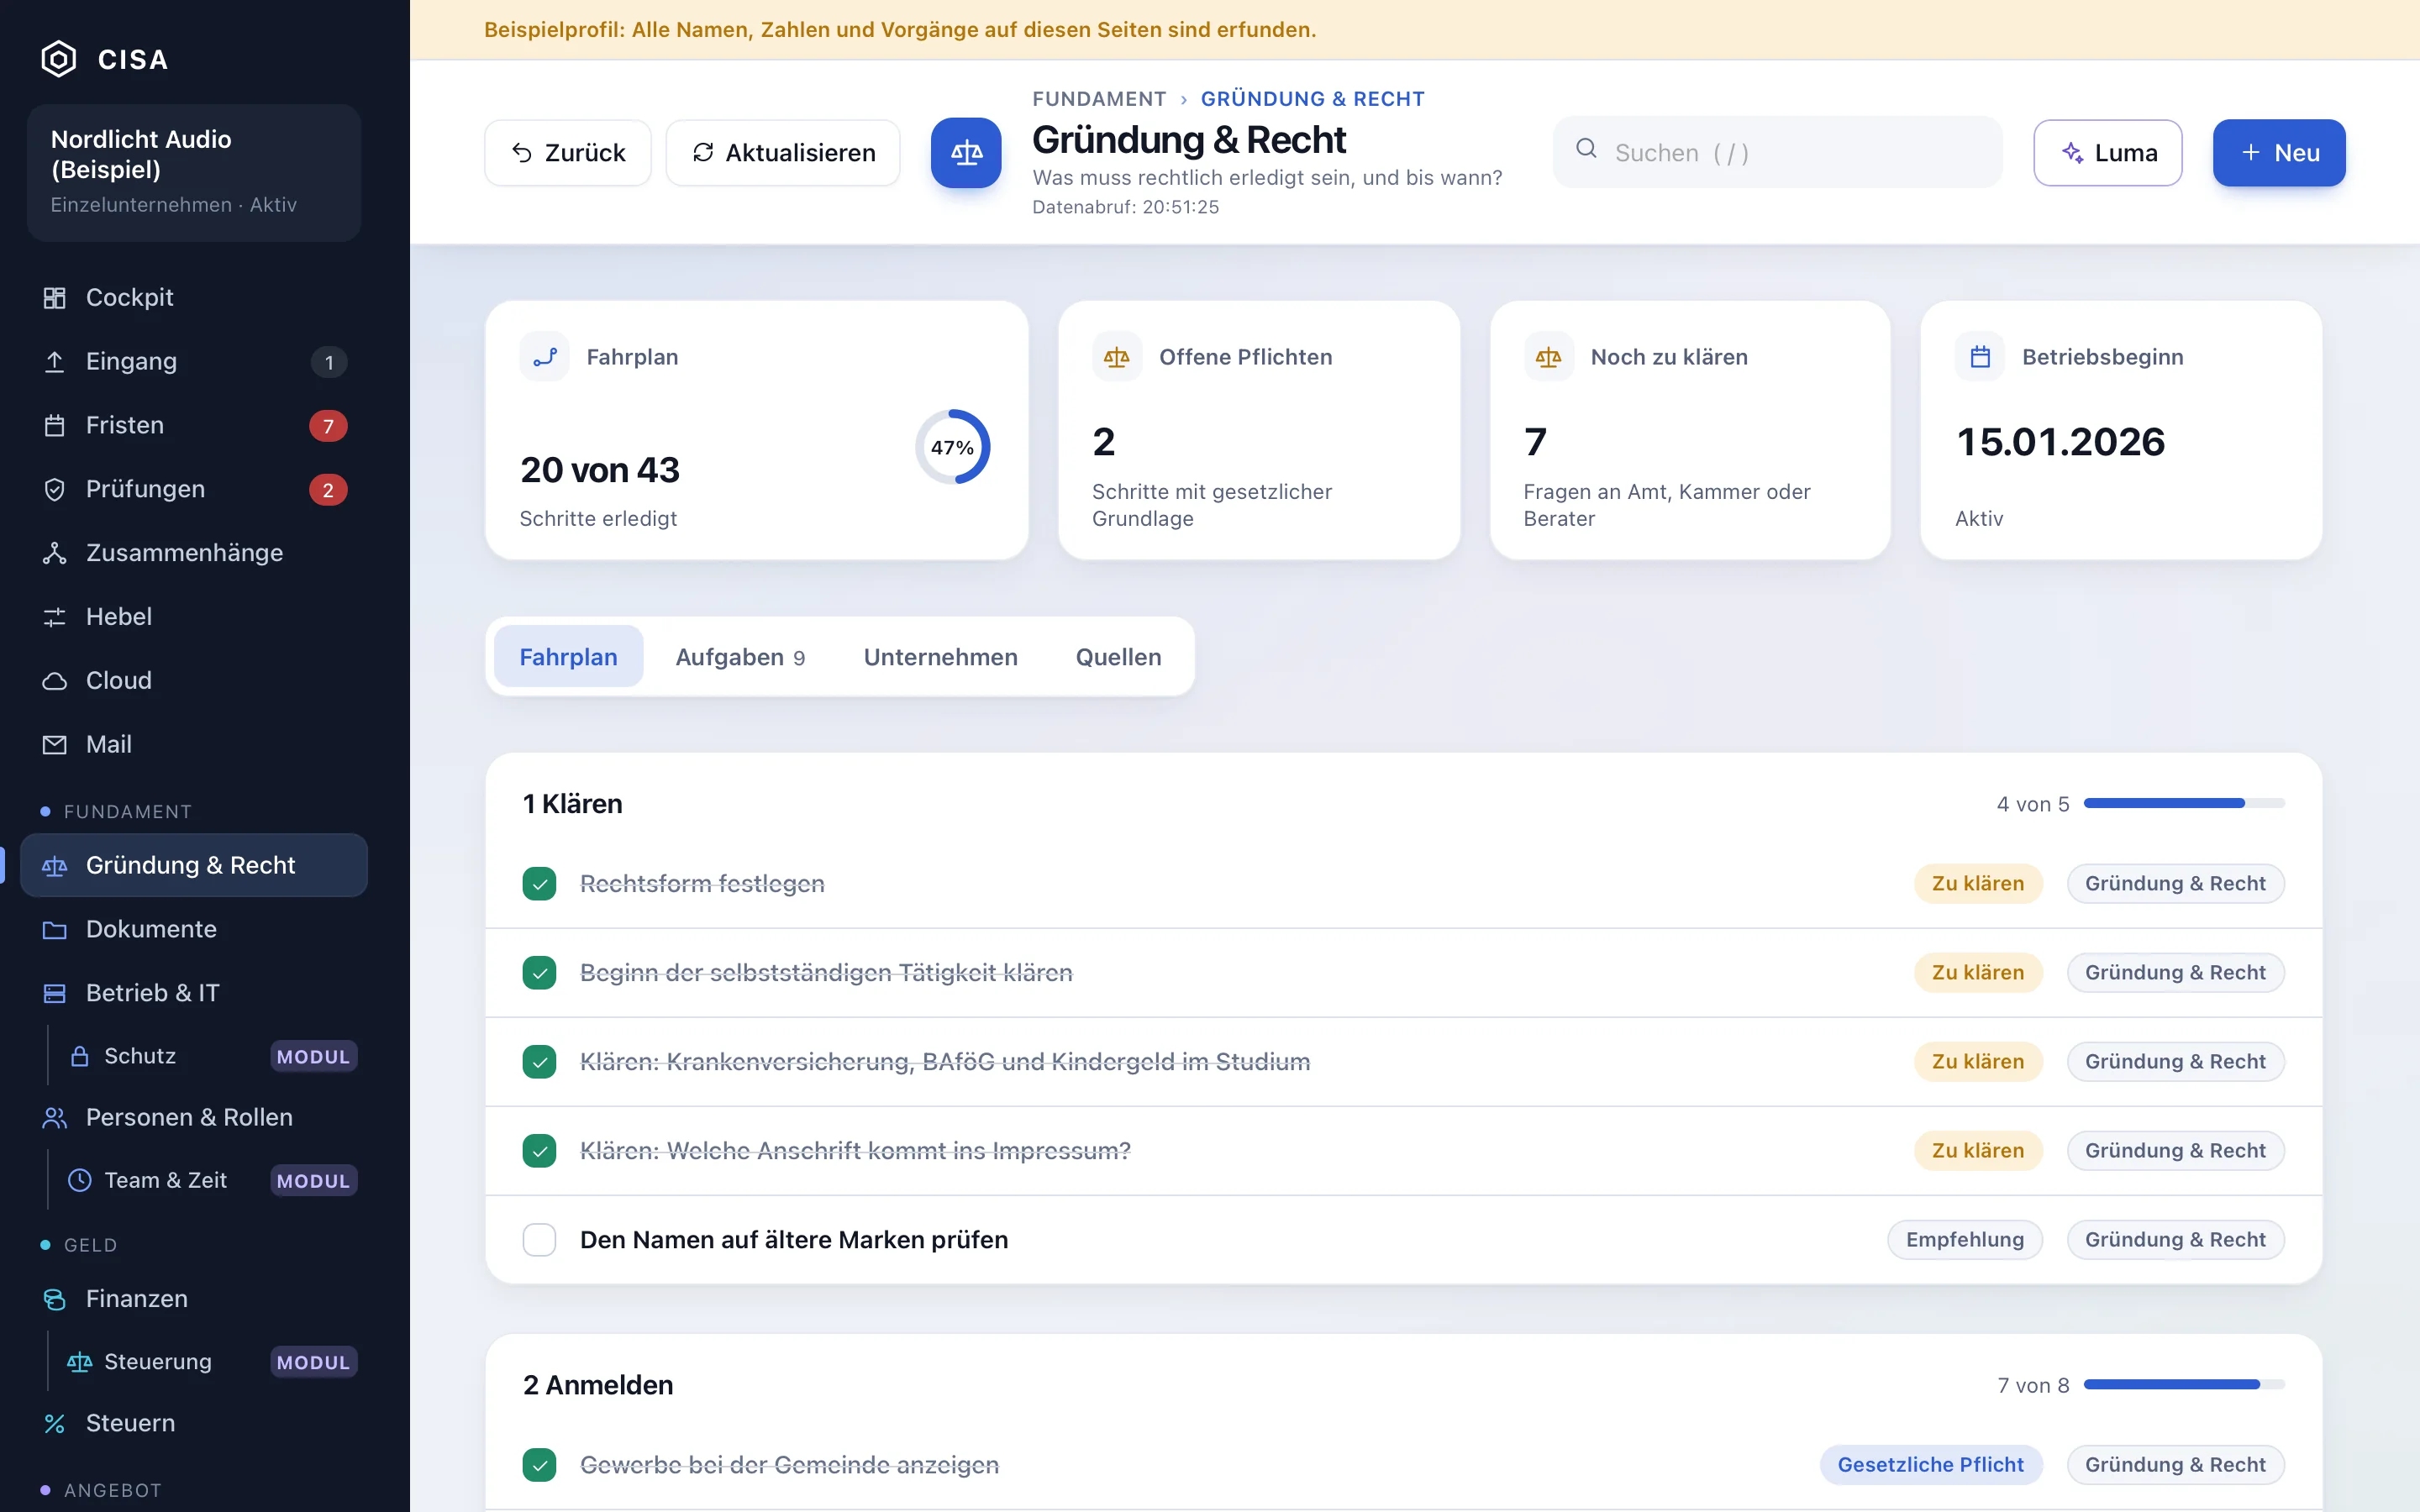
Task: Click the Neu button
Action: [2279, 153]
